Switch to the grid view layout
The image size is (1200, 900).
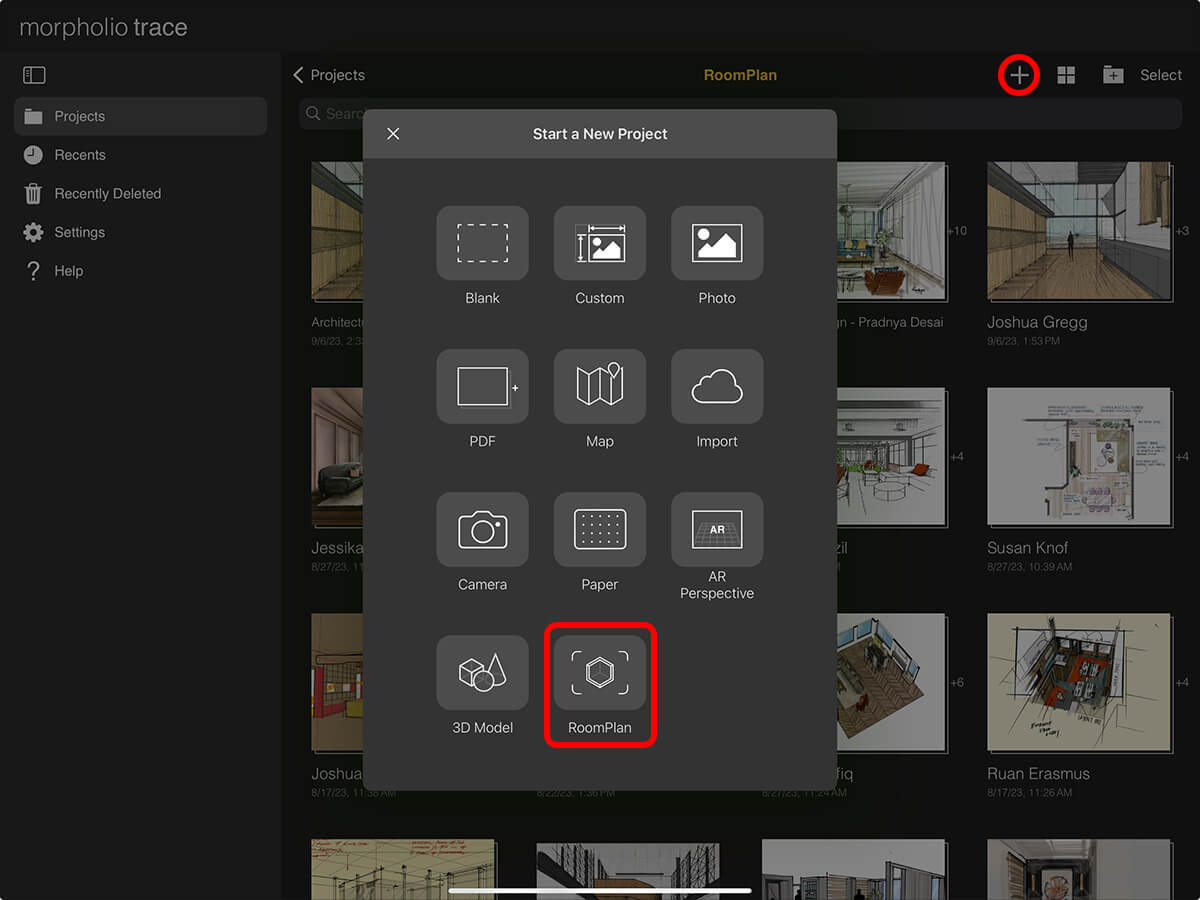(1066, 75)
